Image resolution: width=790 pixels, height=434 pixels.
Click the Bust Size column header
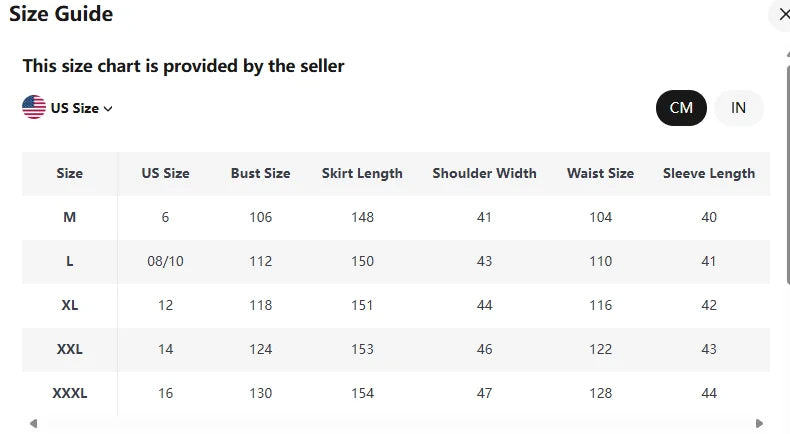click(x=260, y=173)
